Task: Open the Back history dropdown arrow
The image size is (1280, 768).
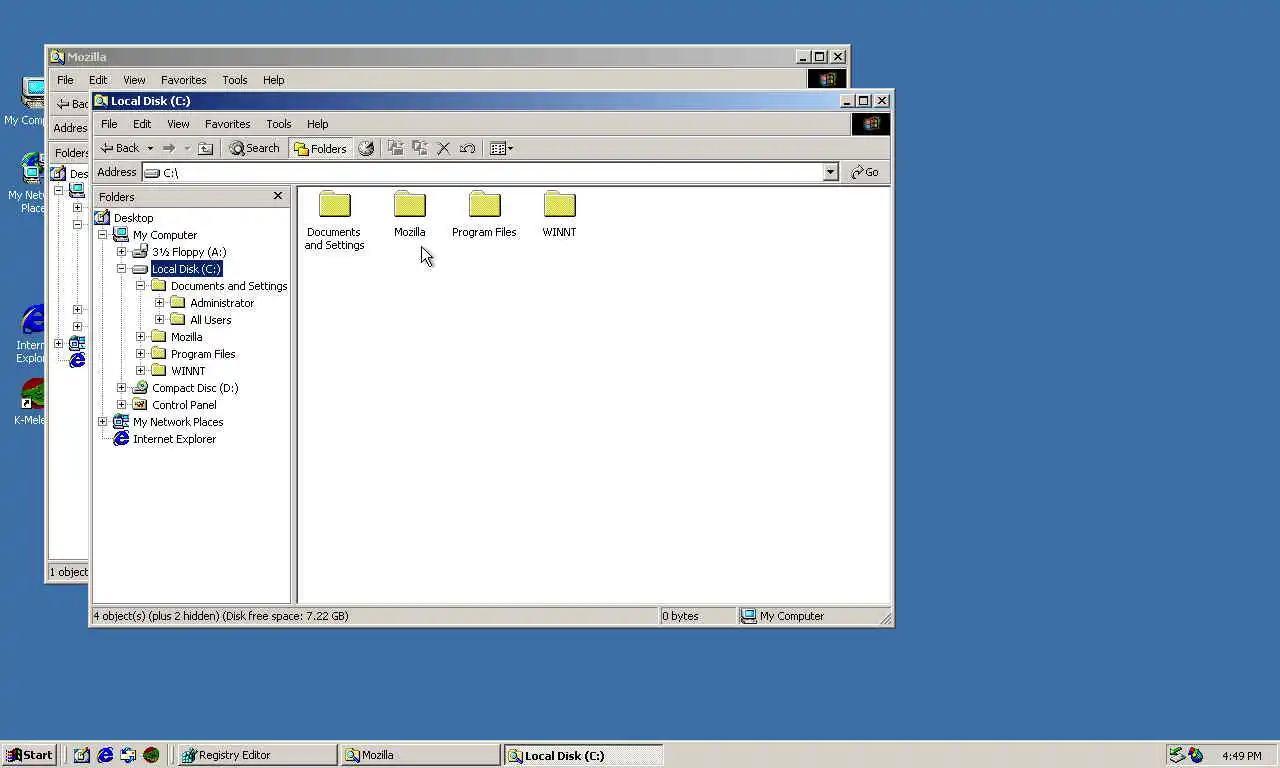Action: pyautogui.click(x=150, y=148)
